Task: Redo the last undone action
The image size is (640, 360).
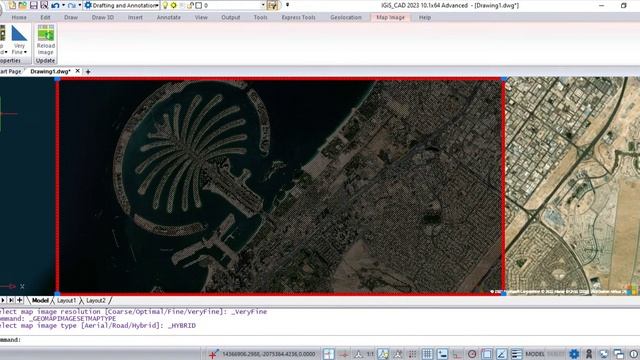Action: (x=72, y=5)
